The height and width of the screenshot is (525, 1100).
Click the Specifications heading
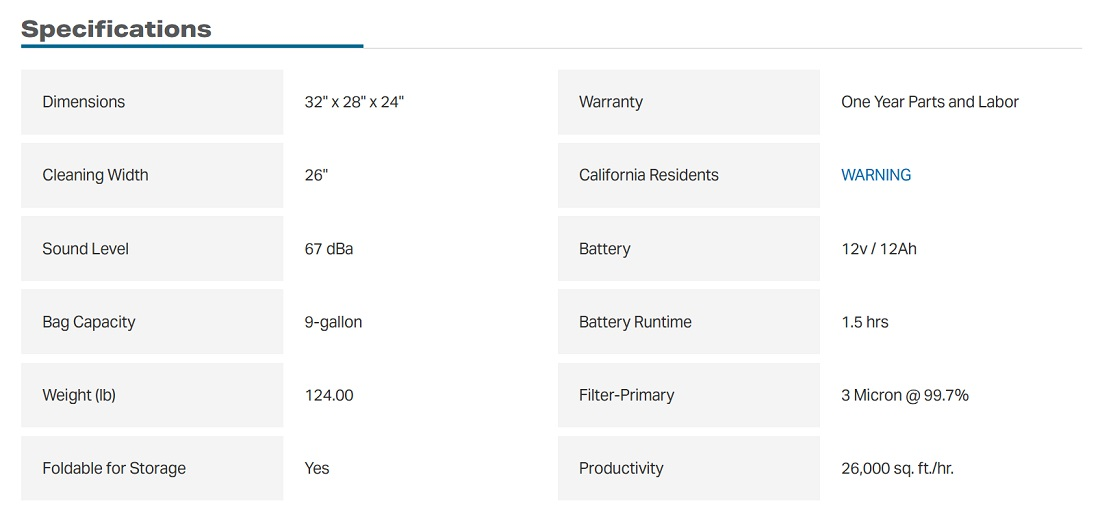point(116,29)
